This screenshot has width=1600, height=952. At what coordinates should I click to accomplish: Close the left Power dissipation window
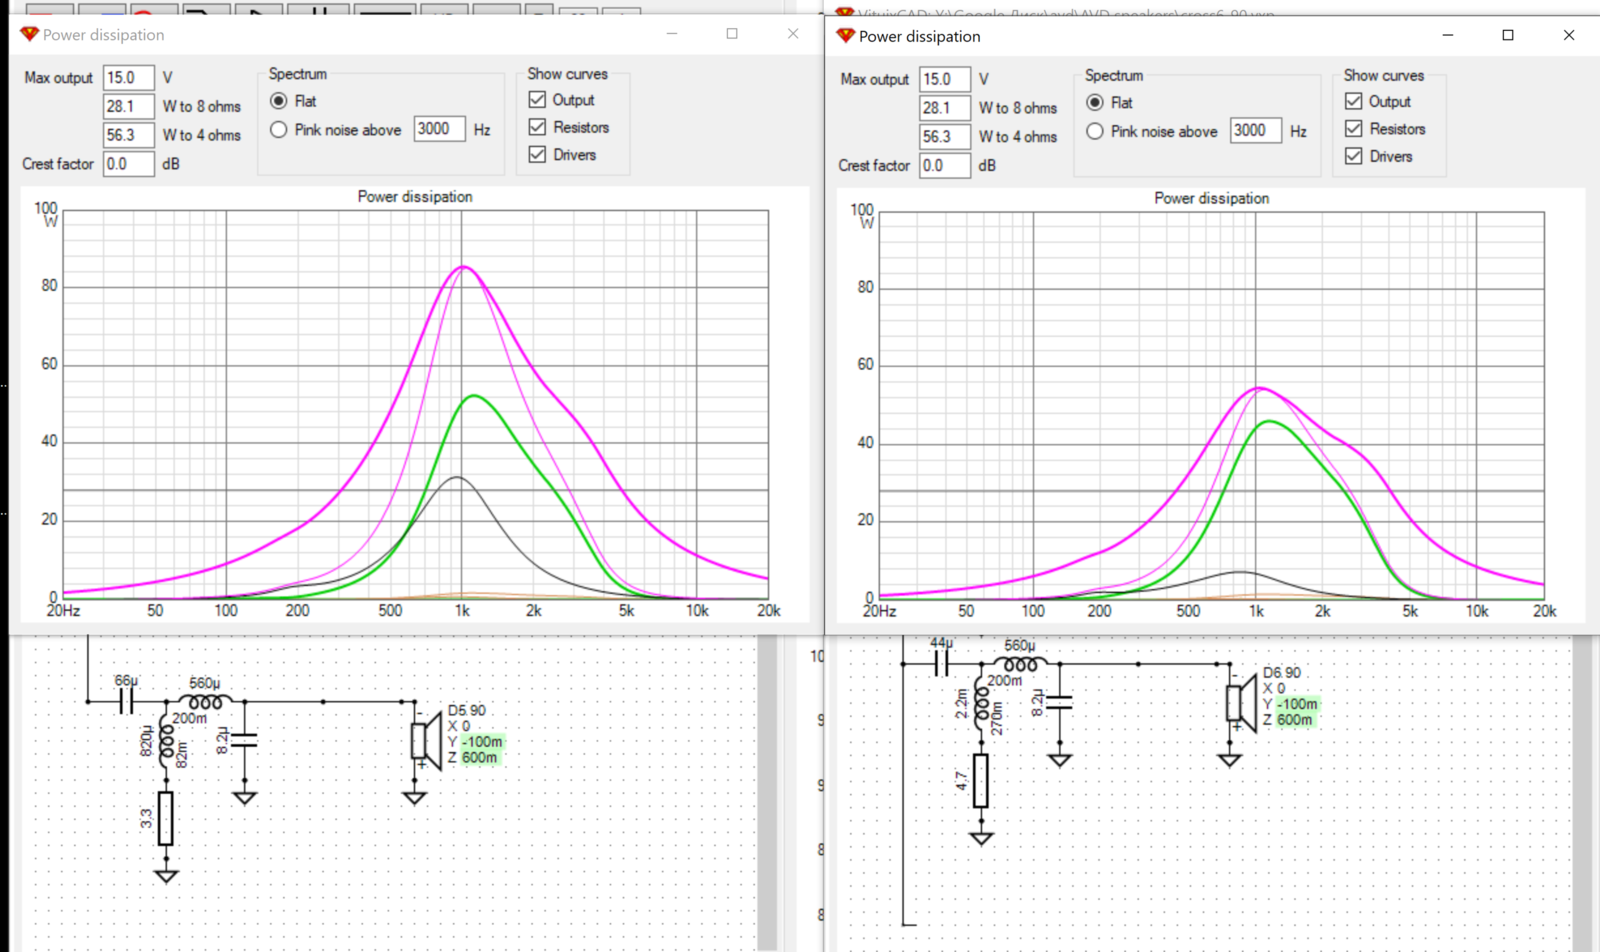[x=793, y=34]
